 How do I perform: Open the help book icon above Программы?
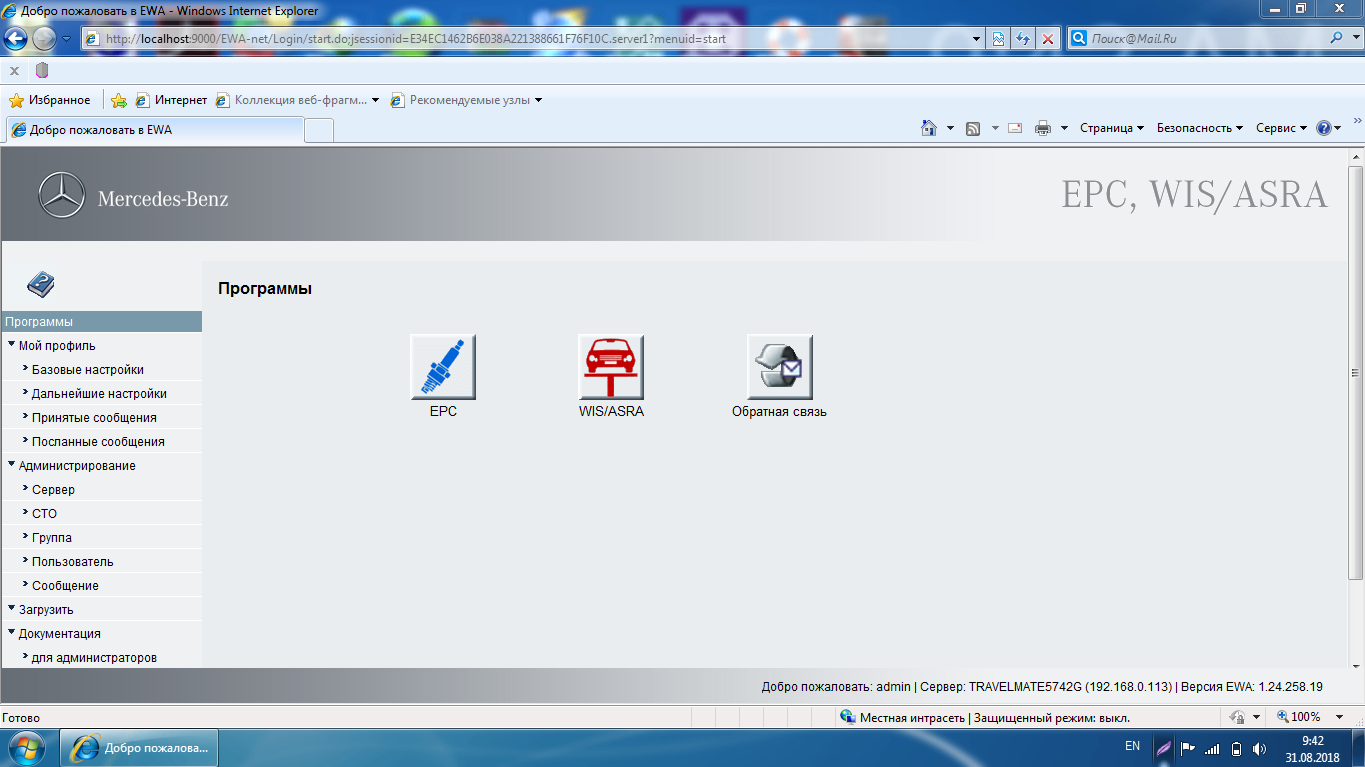(x=40, y=285)
